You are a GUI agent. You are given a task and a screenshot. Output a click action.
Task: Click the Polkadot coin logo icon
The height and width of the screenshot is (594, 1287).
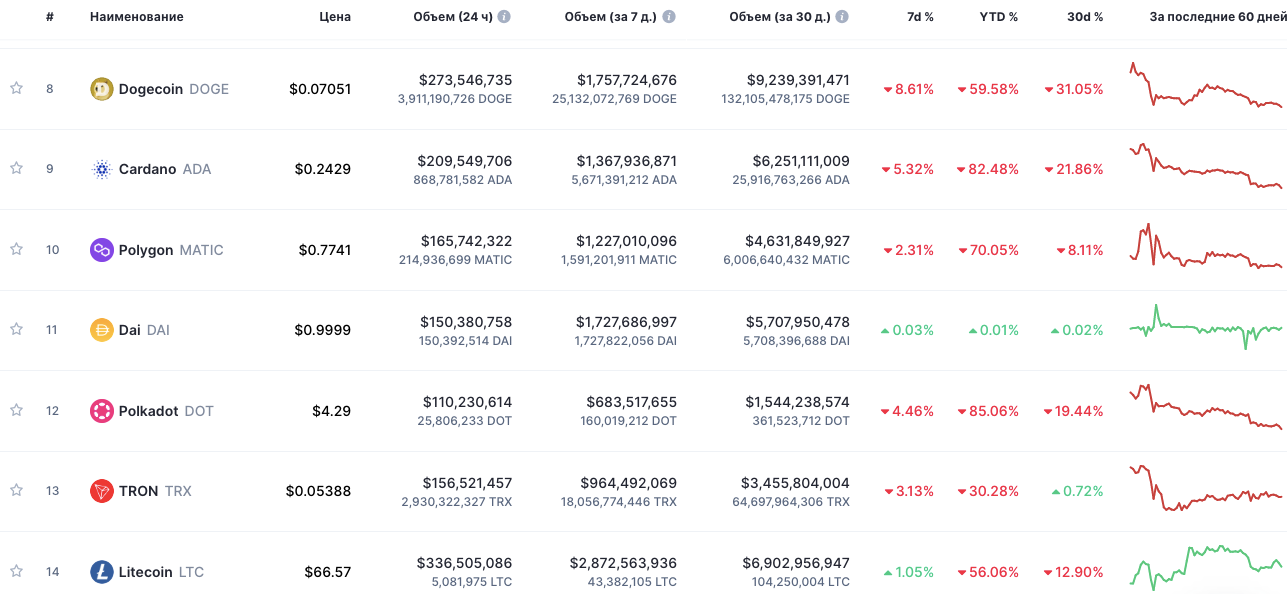102,411
